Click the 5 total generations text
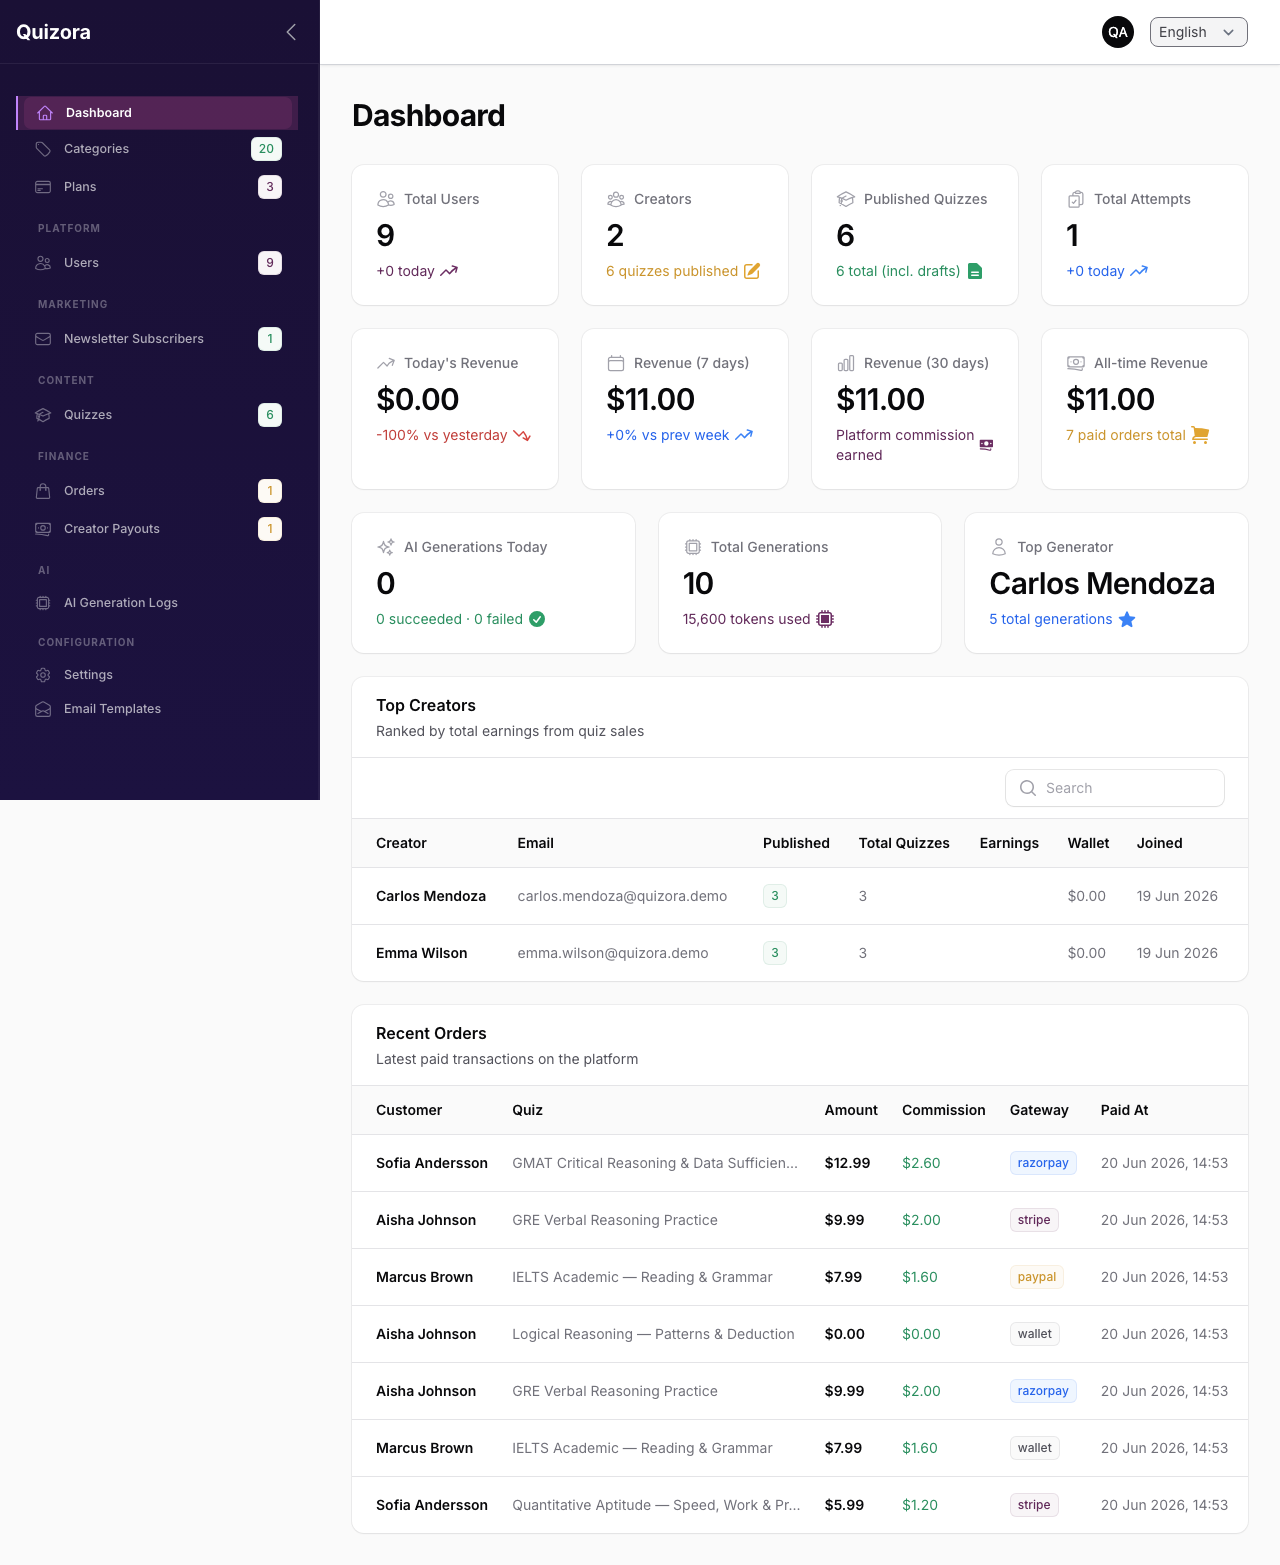Screen dimensions: 1280x1565 click(x=1051, y=619)
